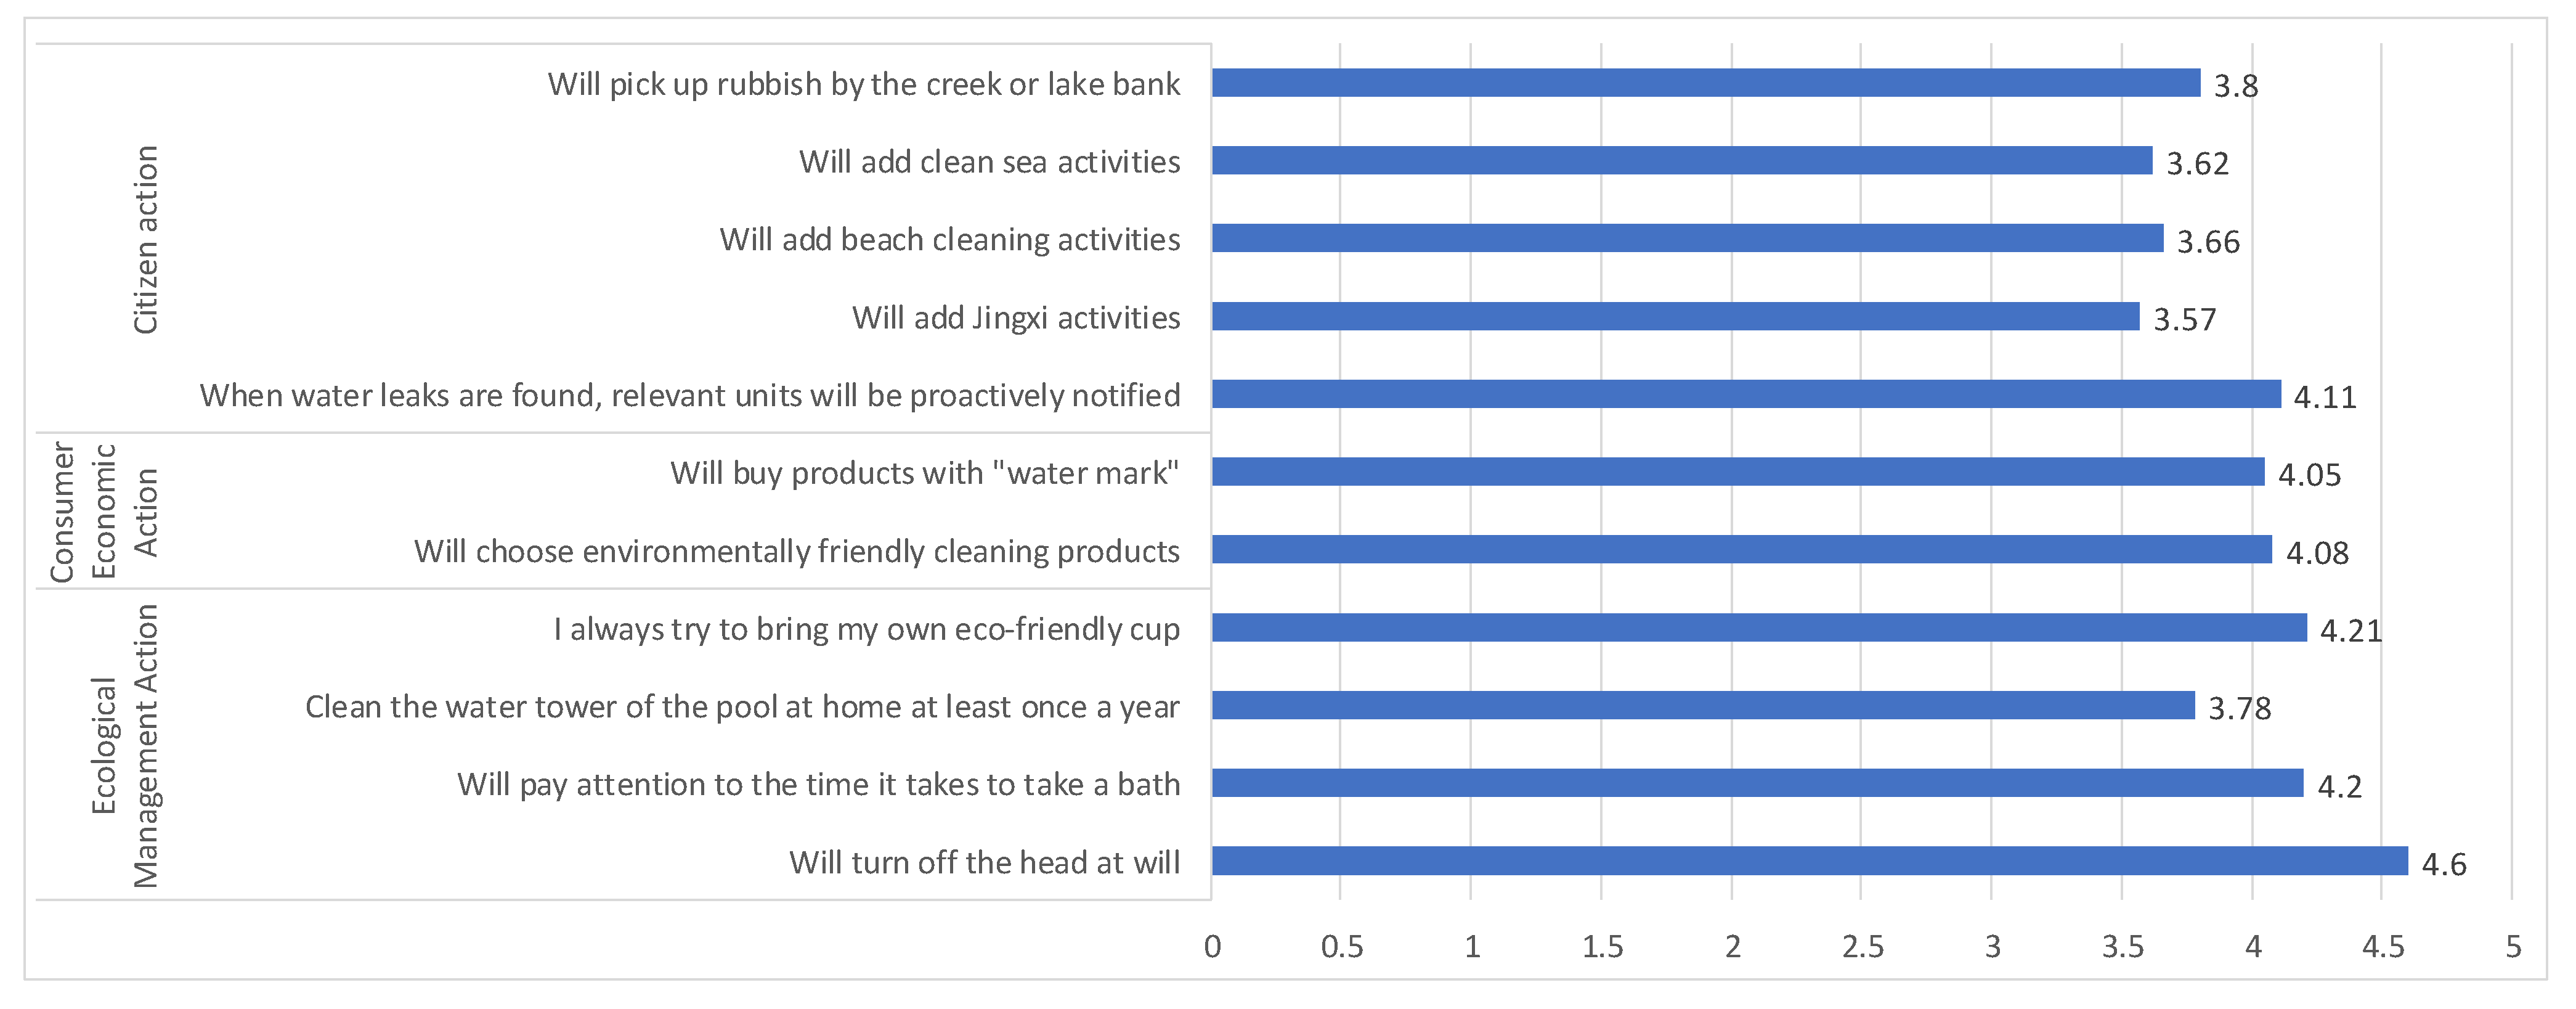Click the axis tick label 2.5
The image size is (2576, 1009).
(x=1862, y=946)
